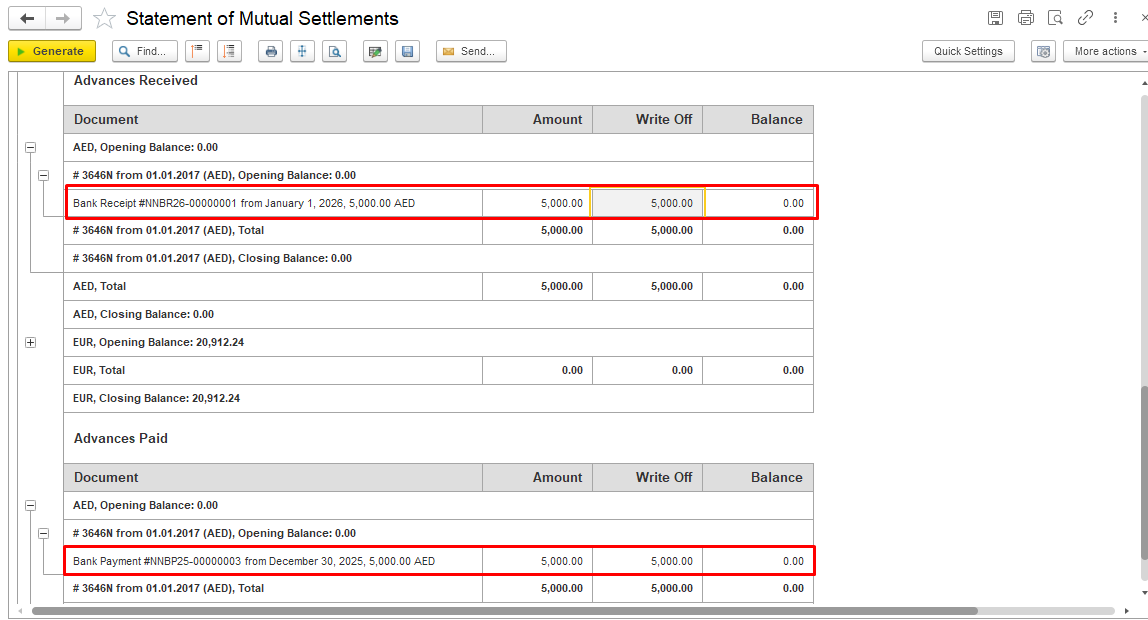Click '# 3646N ... Closing Balance: 0.00' row
The width and height of the screenshot is (1148, 620).
[x=439, y=258]
